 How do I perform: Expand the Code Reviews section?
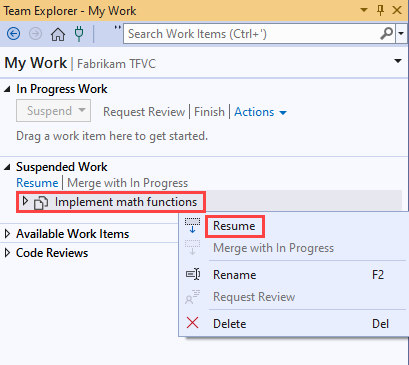tap(7, 253)
